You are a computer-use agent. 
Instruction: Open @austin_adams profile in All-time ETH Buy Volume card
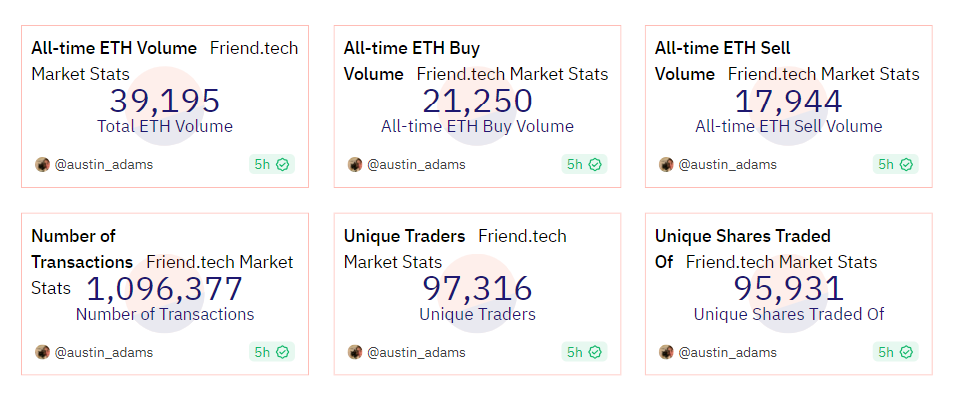pyautogui.click(x=416, y=165)
